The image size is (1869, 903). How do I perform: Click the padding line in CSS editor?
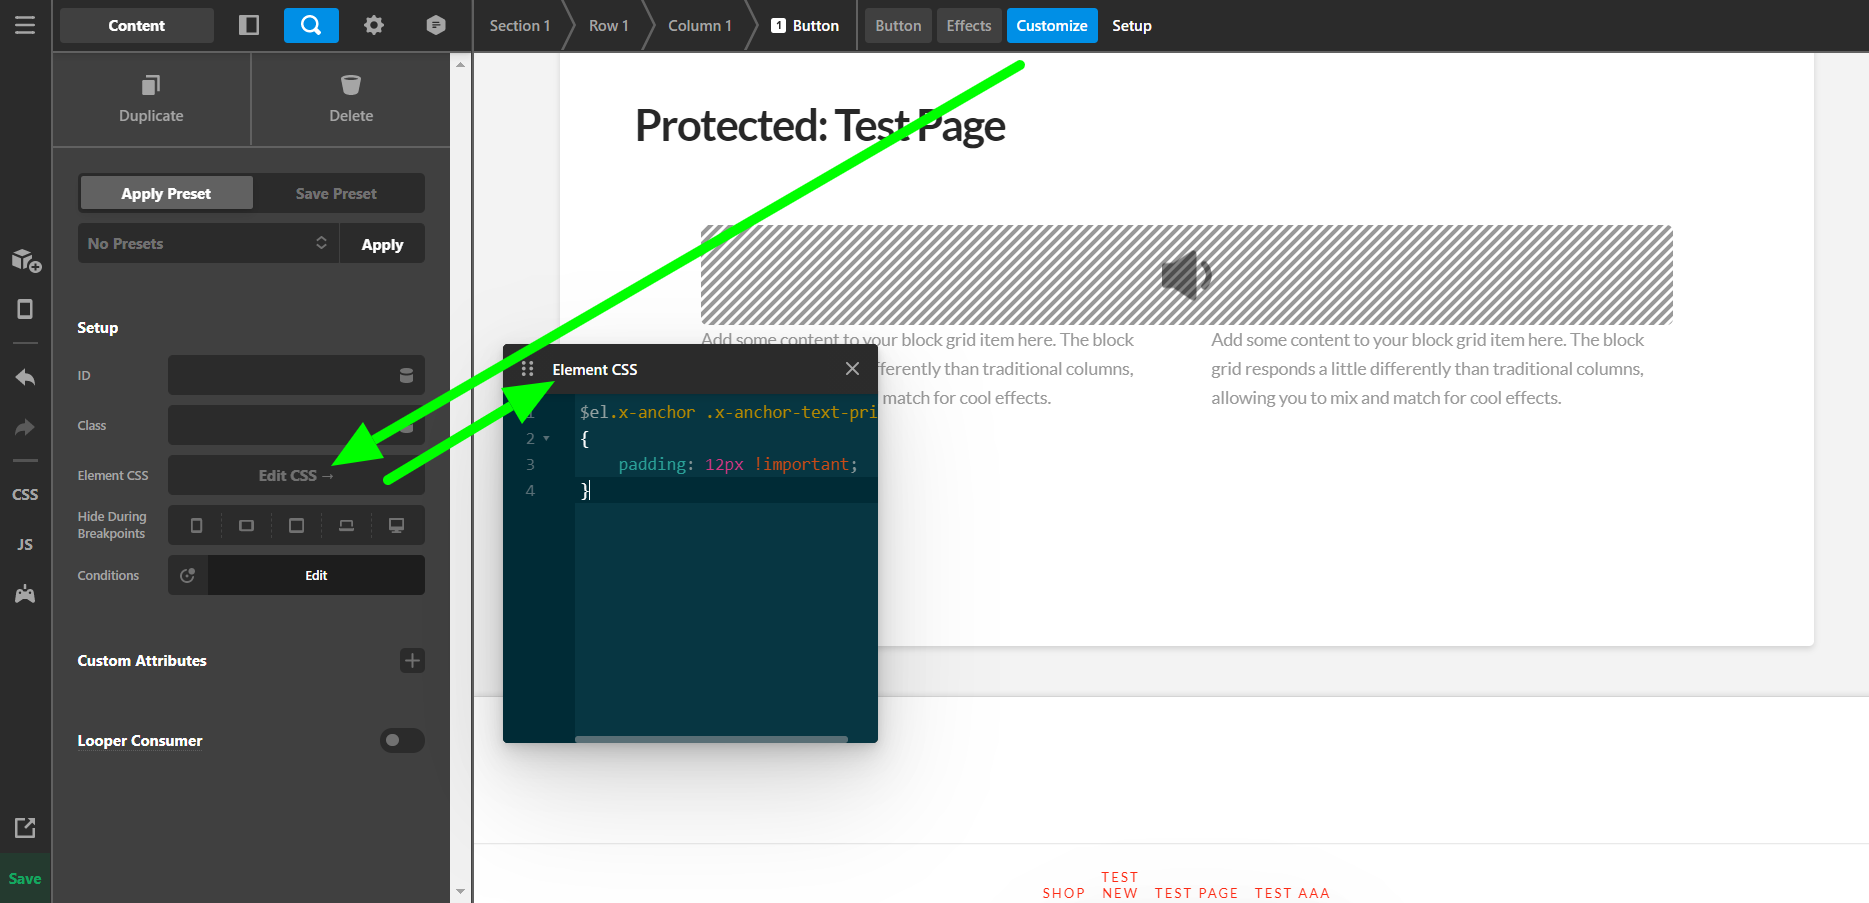point(738,464)
